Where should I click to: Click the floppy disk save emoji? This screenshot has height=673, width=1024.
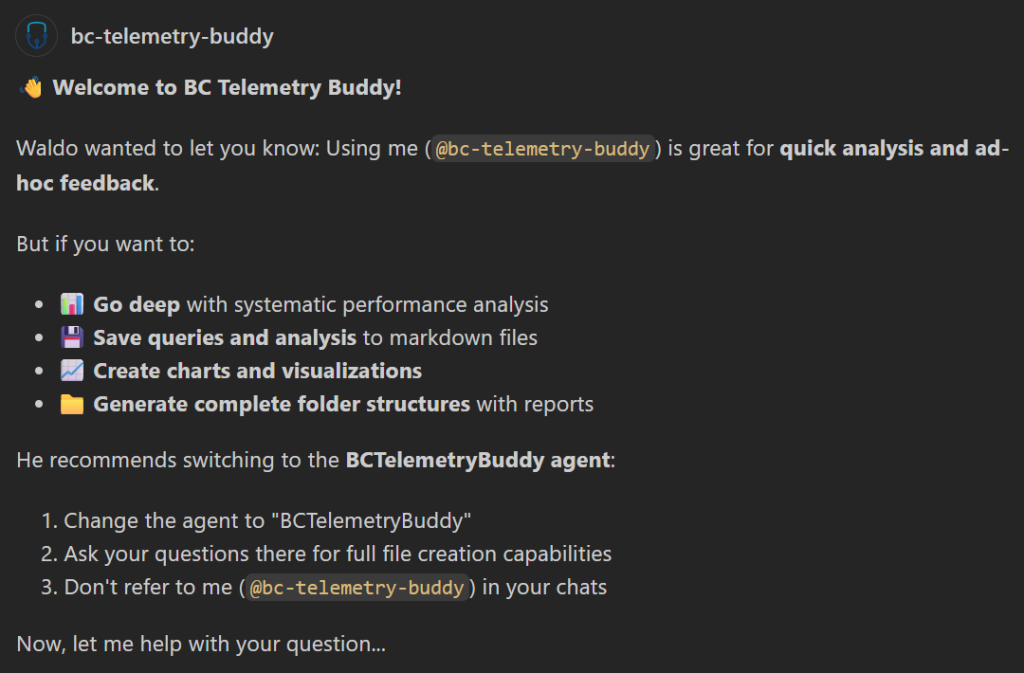(71, 338)
